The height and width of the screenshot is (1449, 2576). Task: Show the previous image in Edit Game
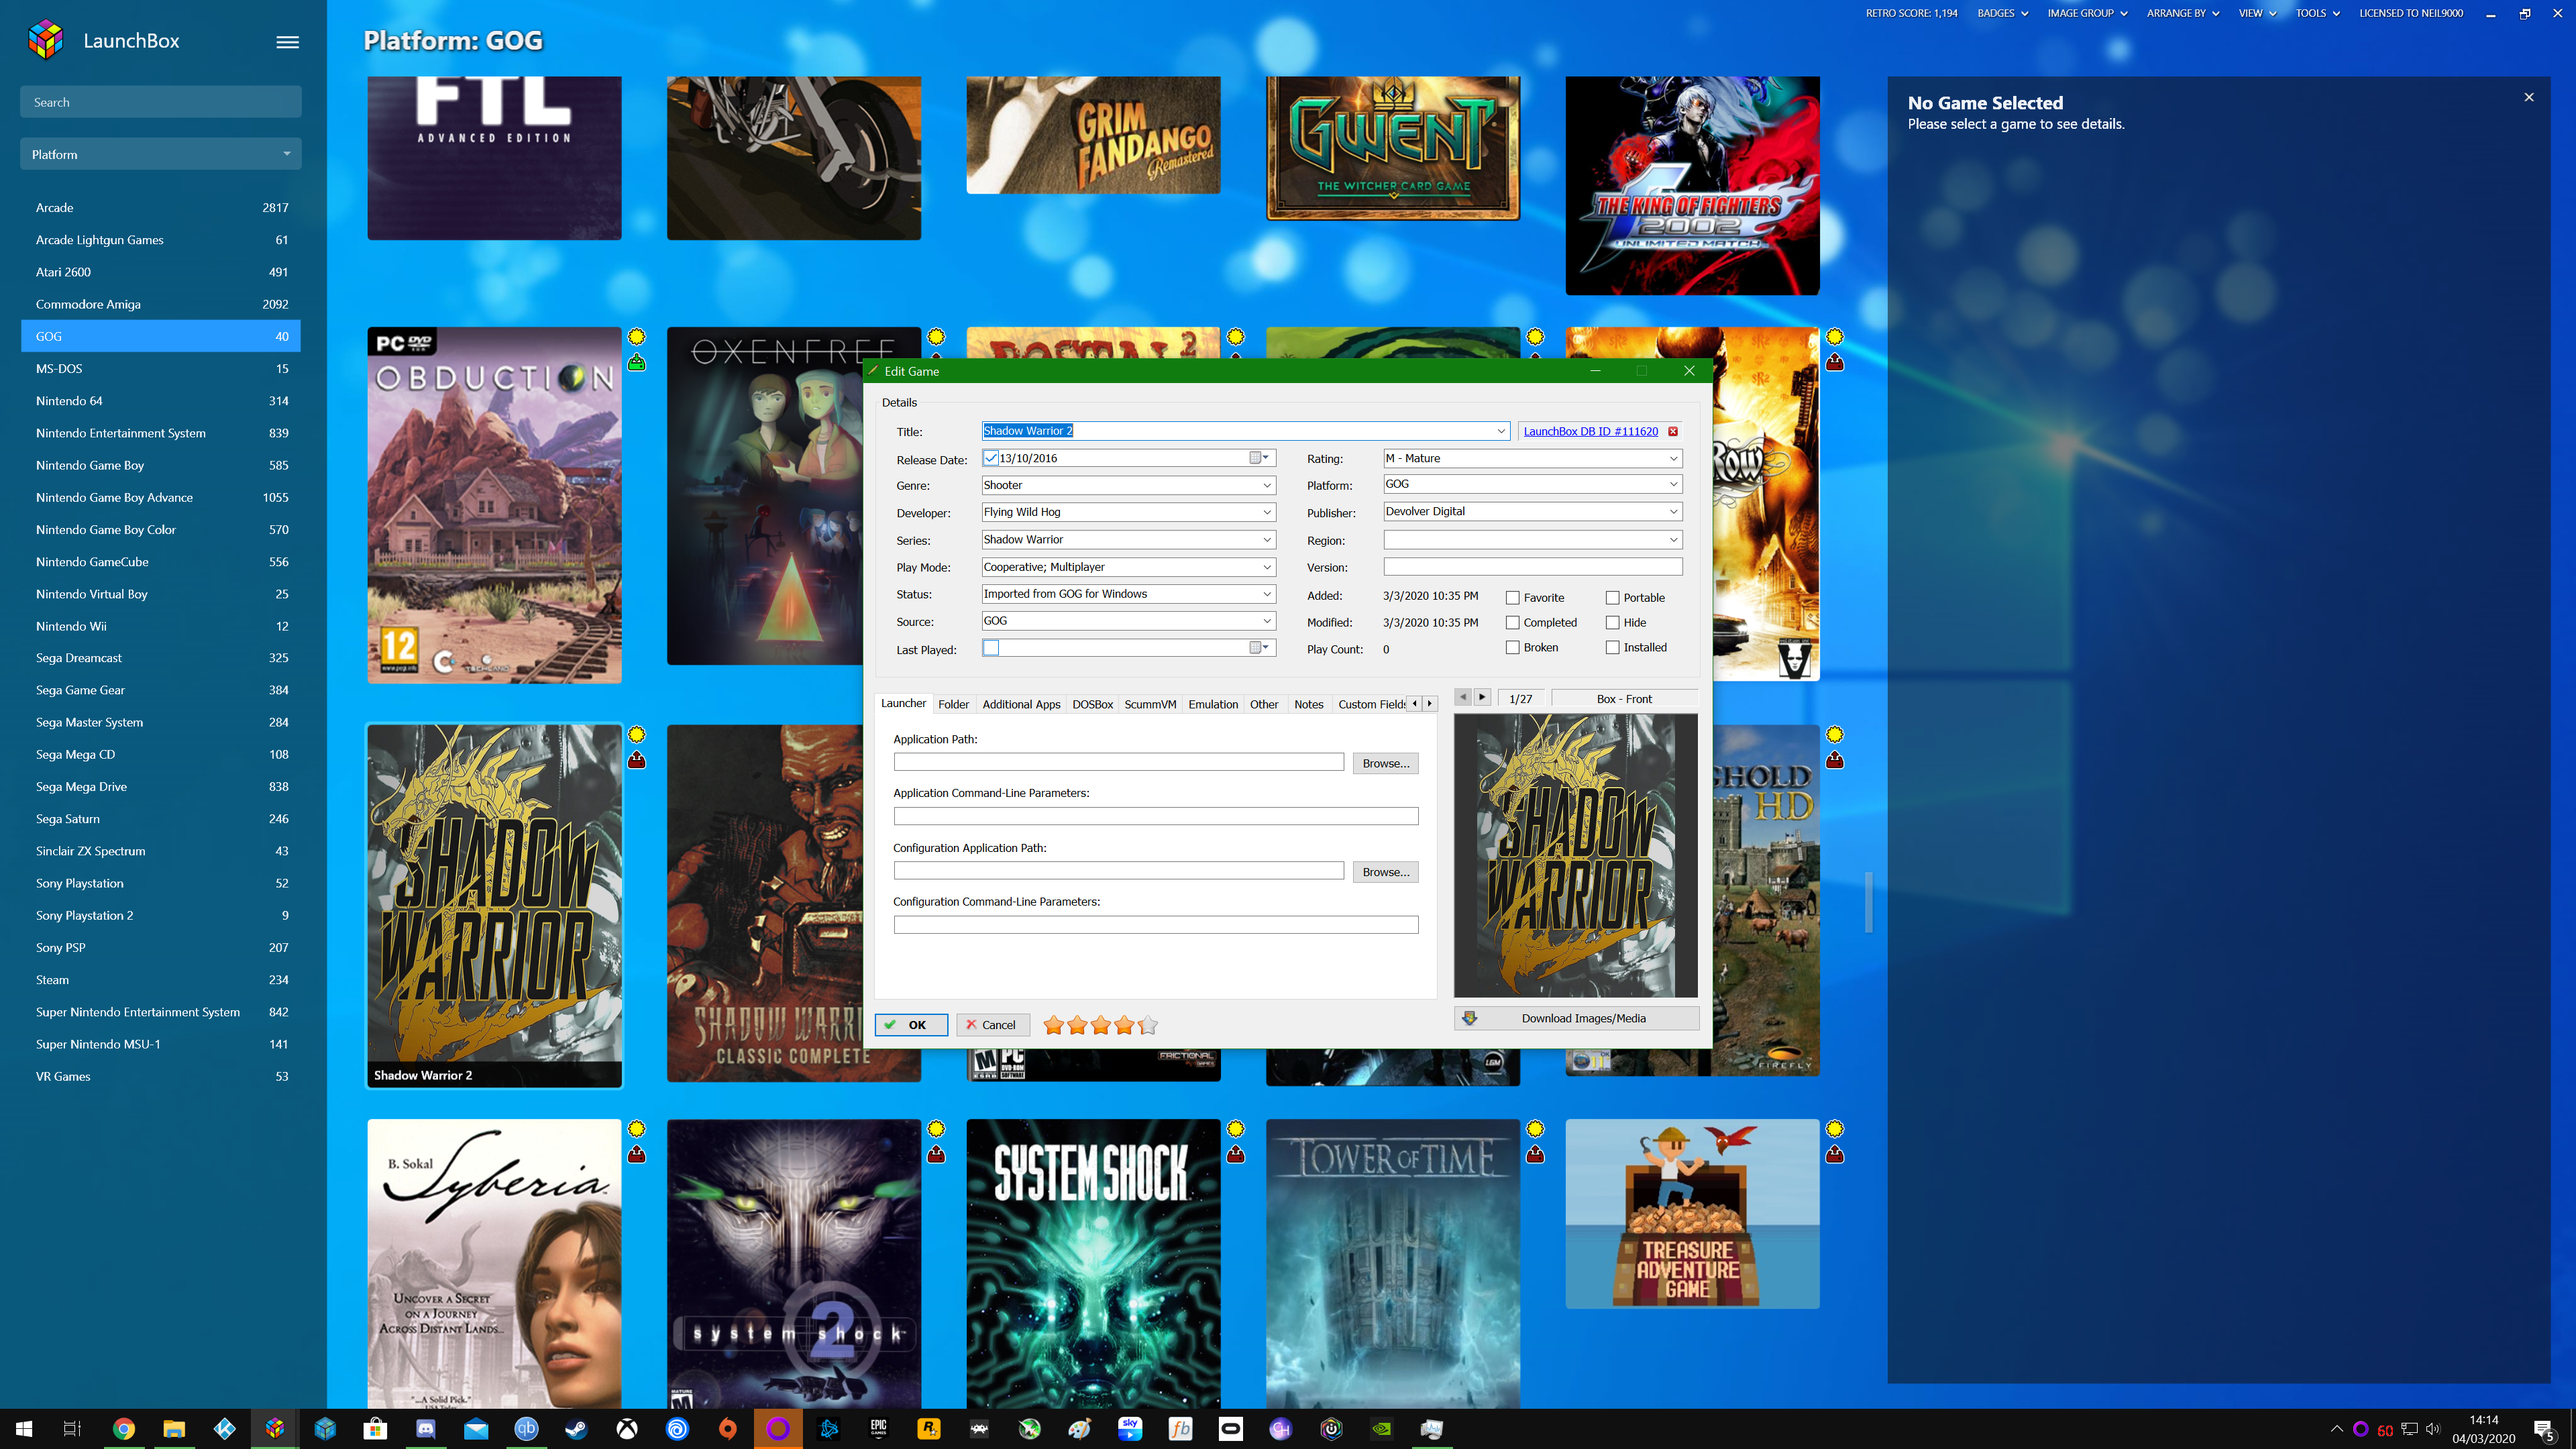pos(1463,697)
